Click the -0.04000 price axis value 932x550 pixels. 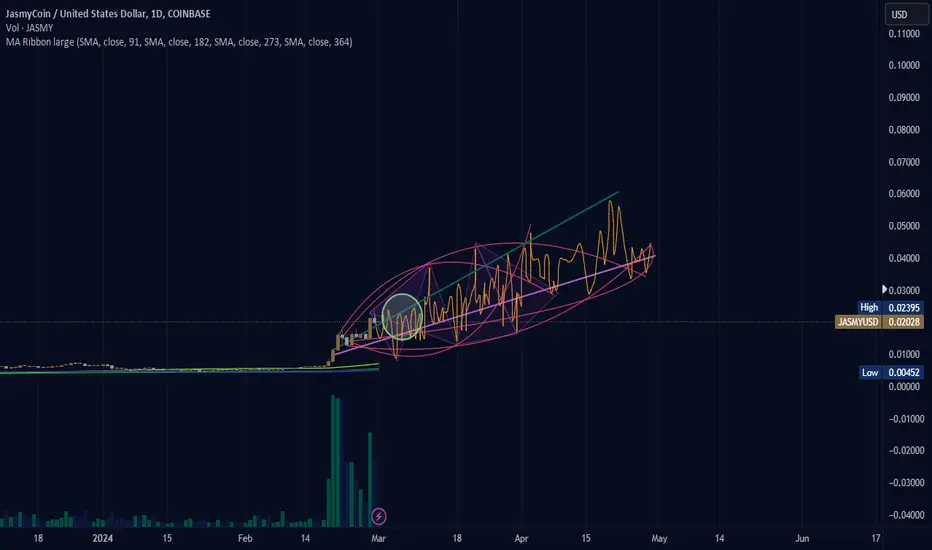(x=904, y=515)
